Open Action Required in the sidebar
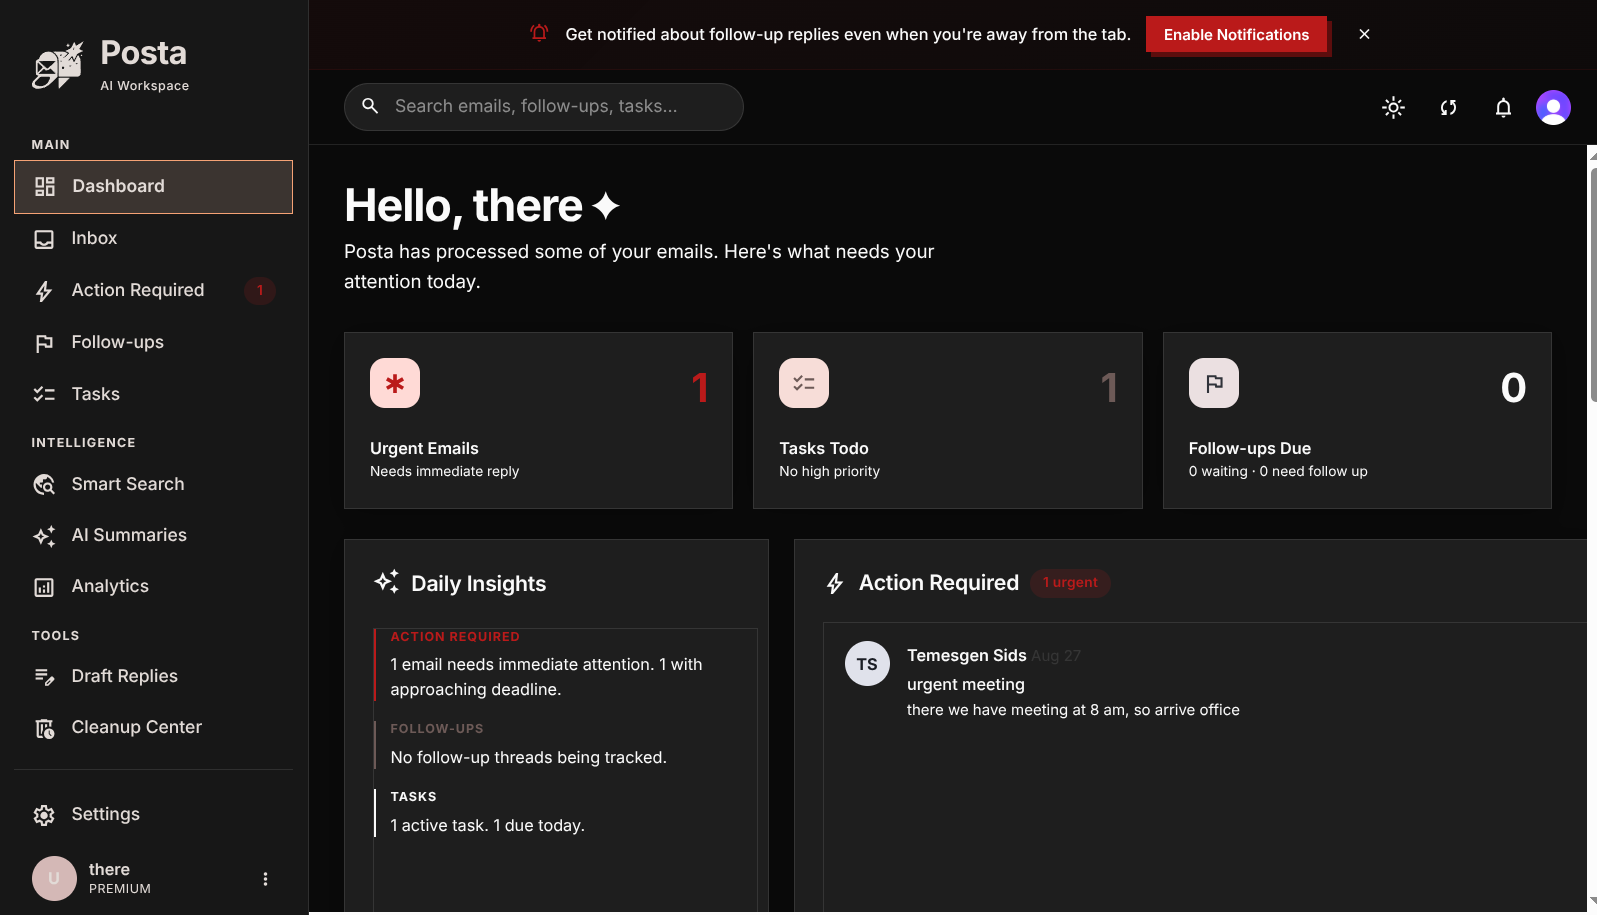Screen dimensions: 1597x915 pyautogui.click(x=153, y=291)
